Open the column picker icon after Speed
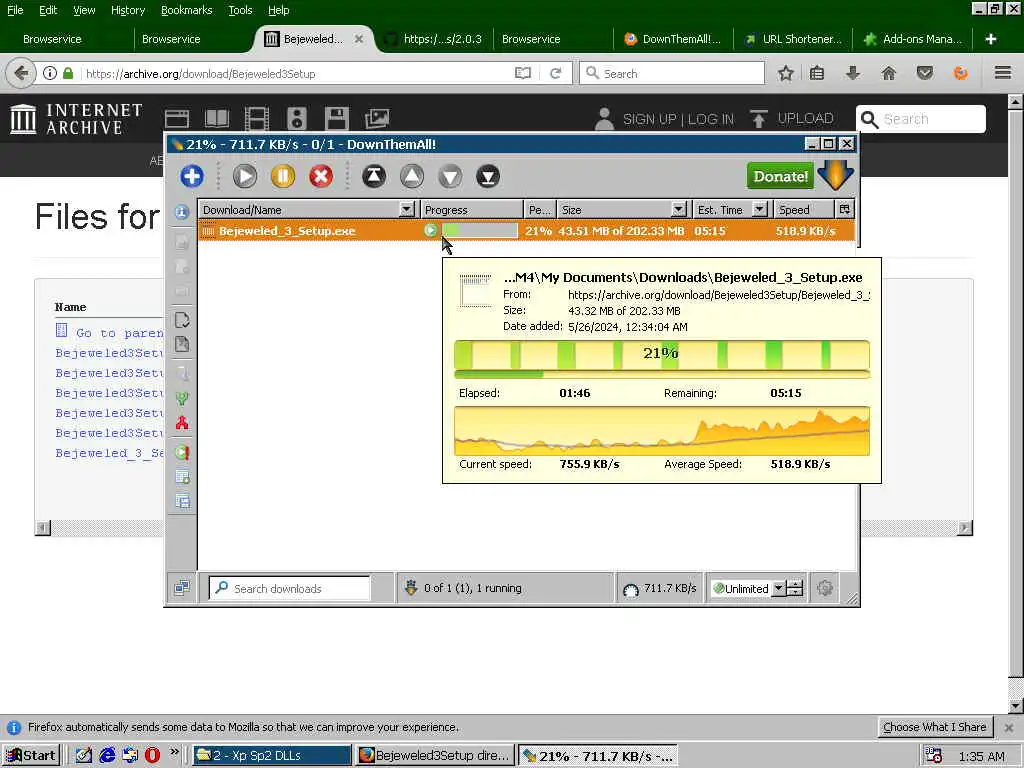 [x=844, y=210]
